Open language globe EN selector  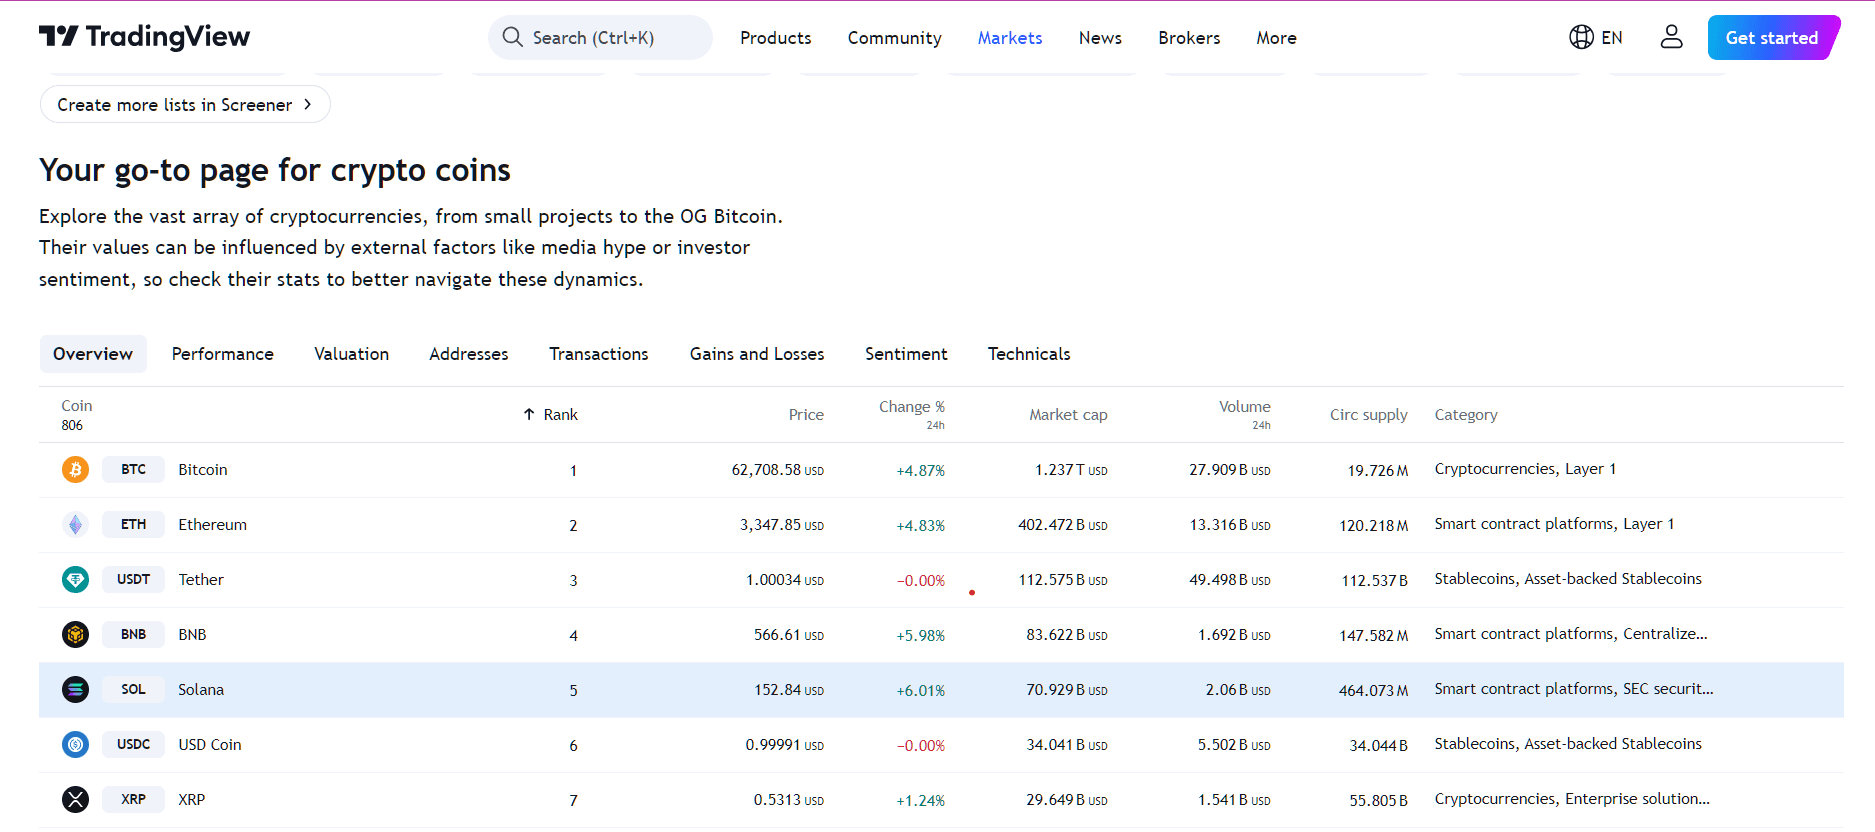tap(1595, 37)
